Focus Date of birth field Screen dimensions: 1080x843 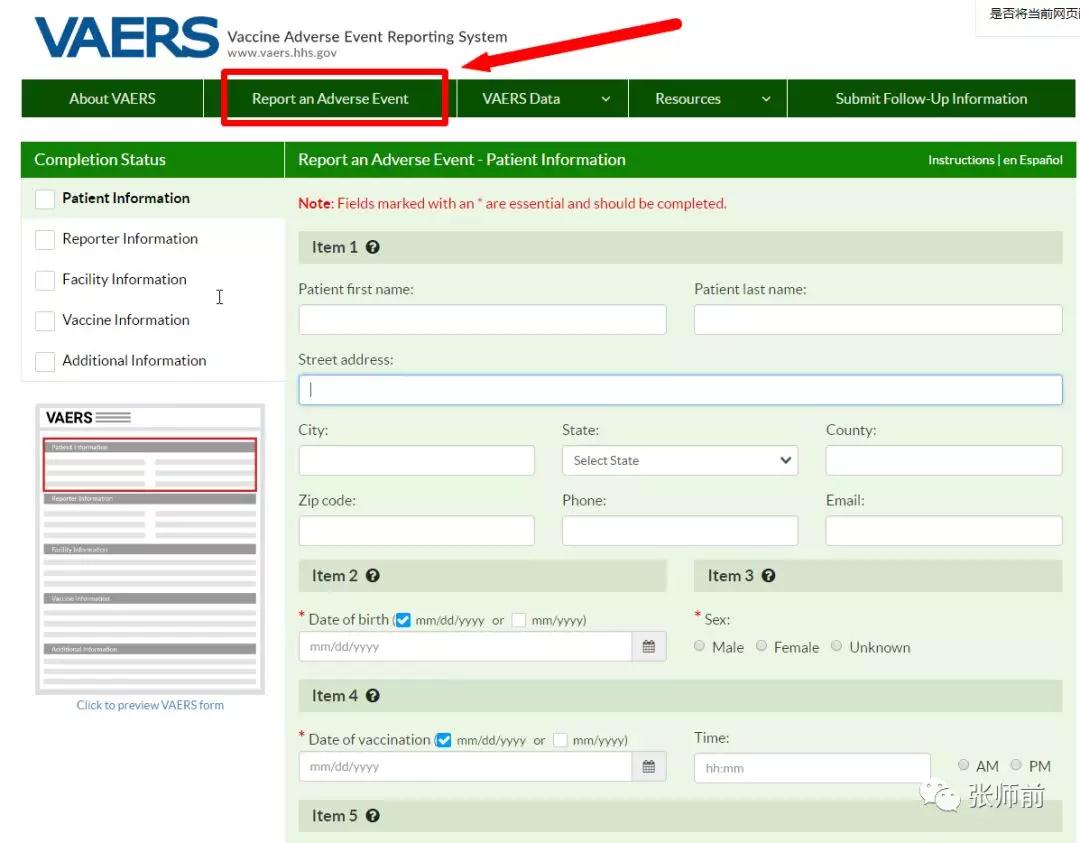point(466,647)
